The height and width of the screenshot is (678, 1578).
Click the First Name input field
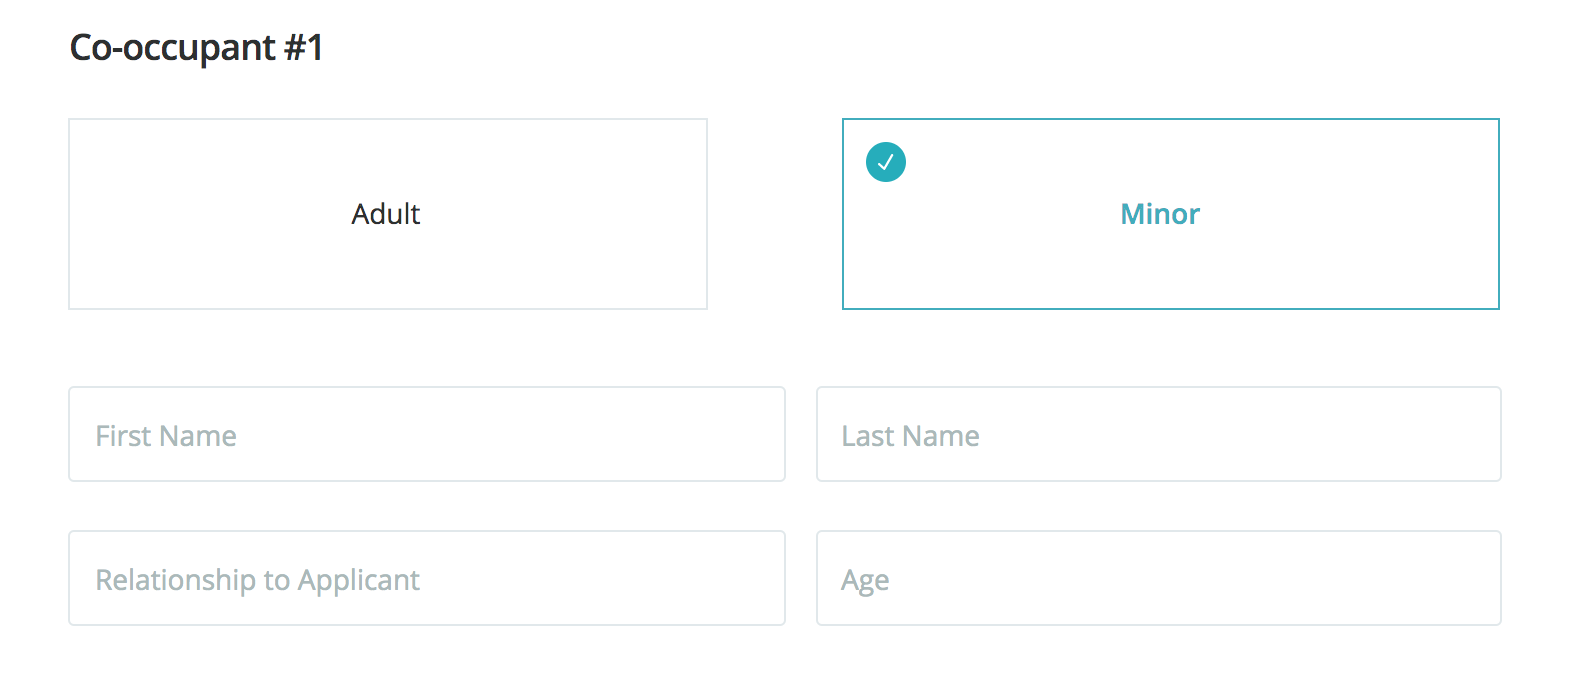tap(427, 435)
